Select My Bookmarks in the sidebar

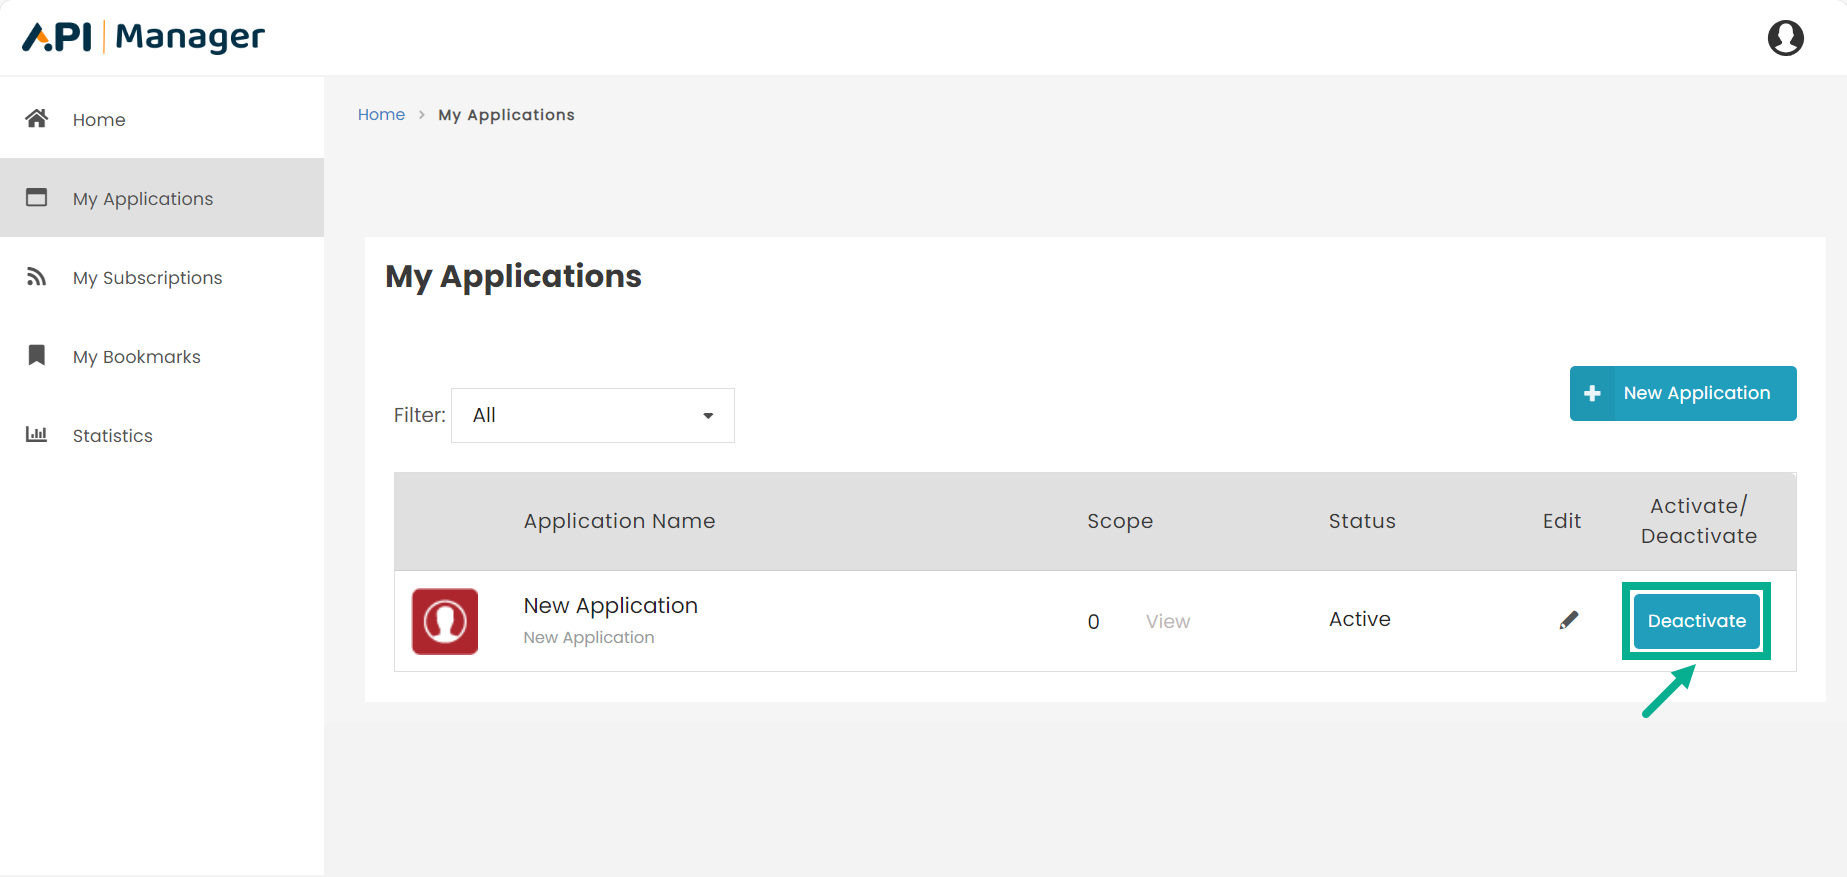pos(136,357)
